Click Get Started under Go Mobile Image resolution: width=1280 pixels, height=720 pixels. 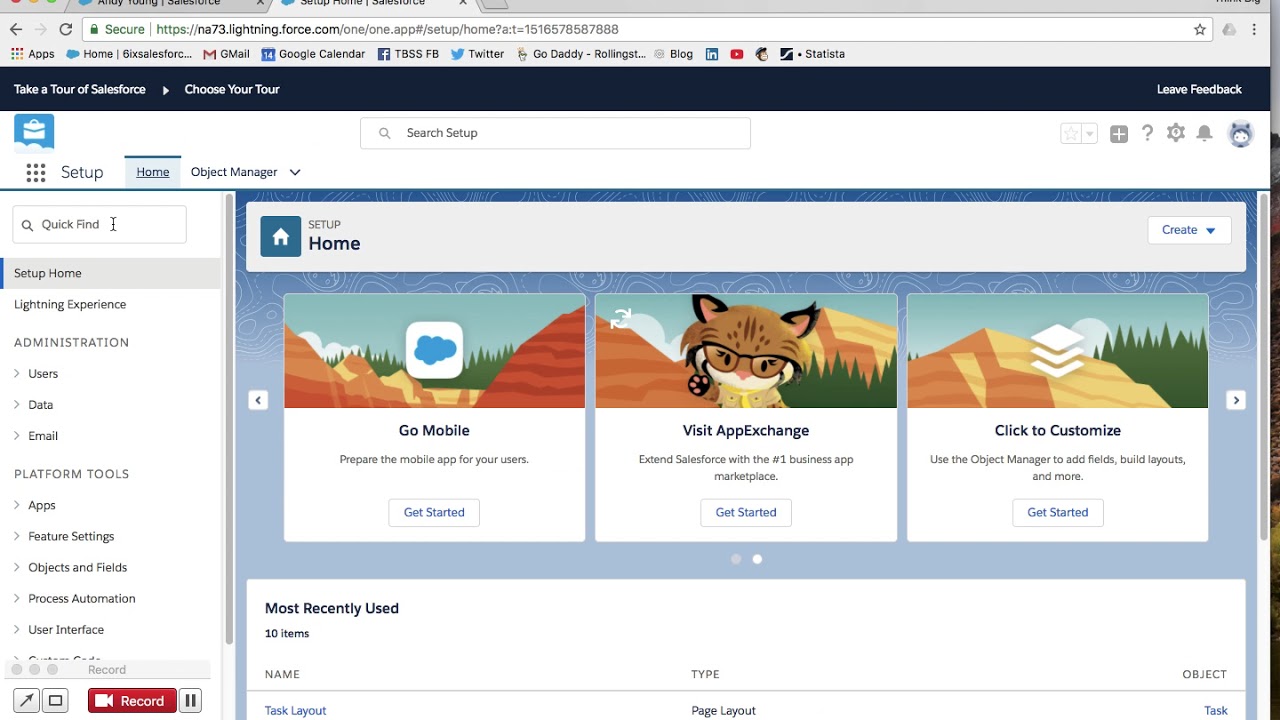(x=434, y=512)
